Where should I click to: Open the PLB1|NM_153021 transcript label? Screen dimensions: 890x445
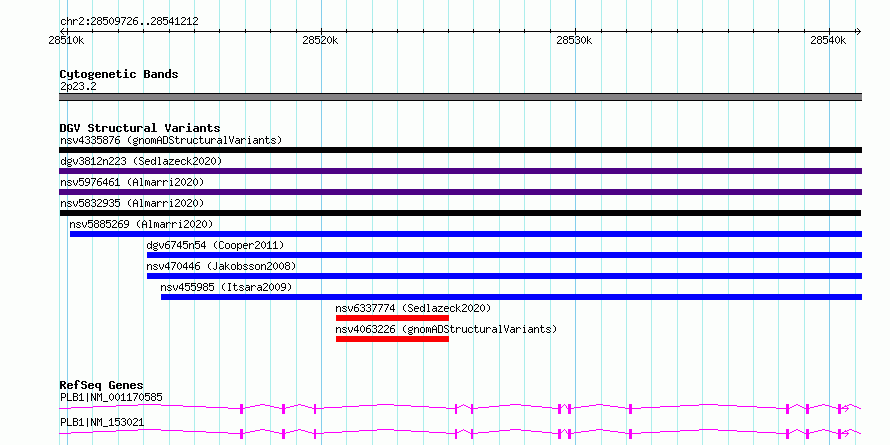coord(102,422)
